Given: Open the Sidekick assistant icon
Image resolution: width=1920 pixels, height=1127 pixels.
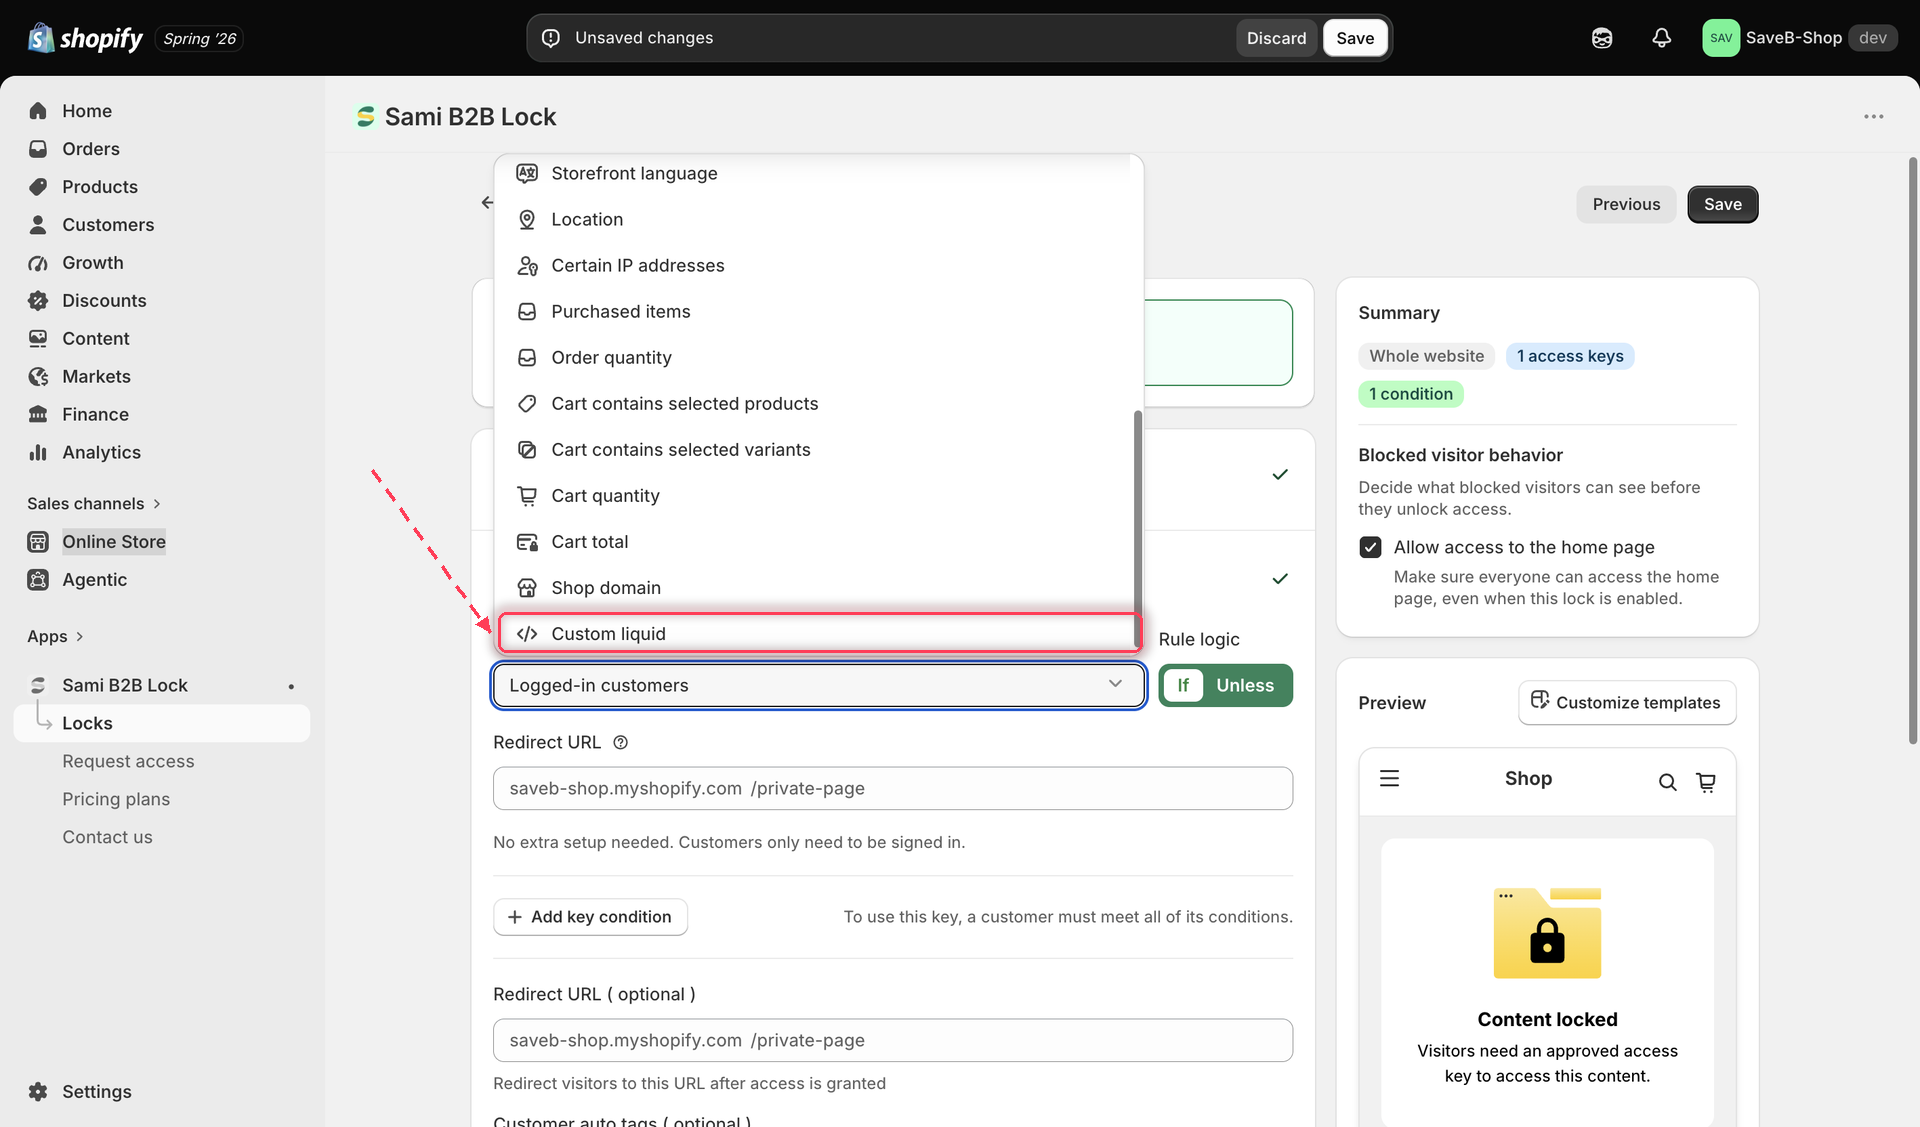Looking at the screenshot, I should click(1602, 38).
